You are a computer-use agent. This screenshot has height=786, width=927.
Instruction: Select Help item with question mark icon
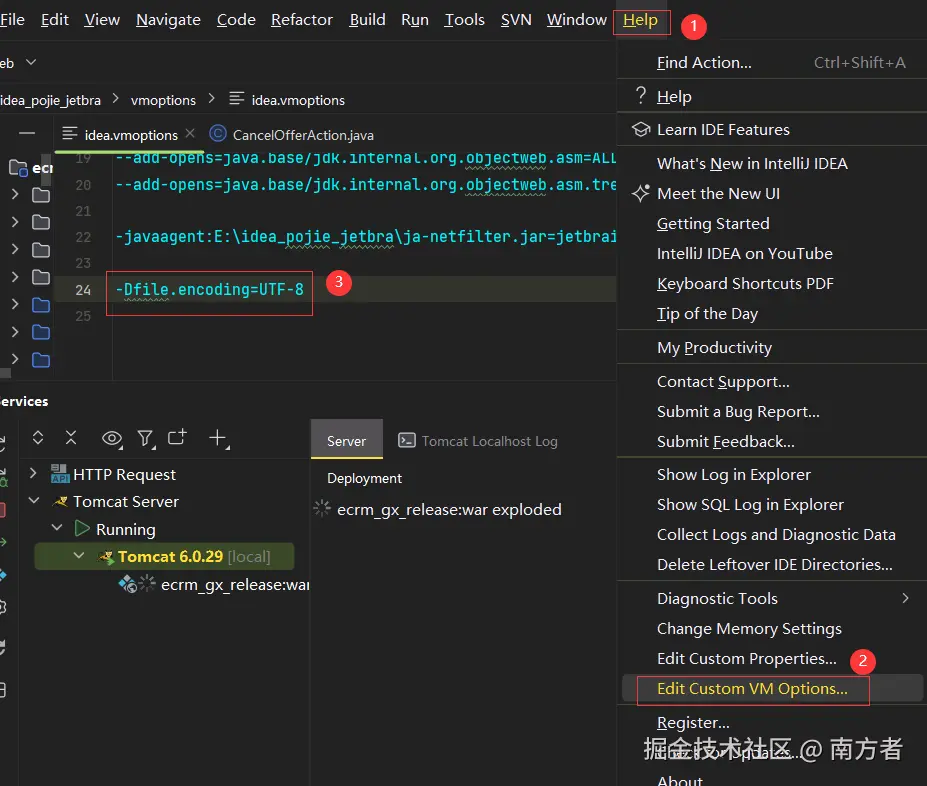pyautogui.click(x=772, y=96)
